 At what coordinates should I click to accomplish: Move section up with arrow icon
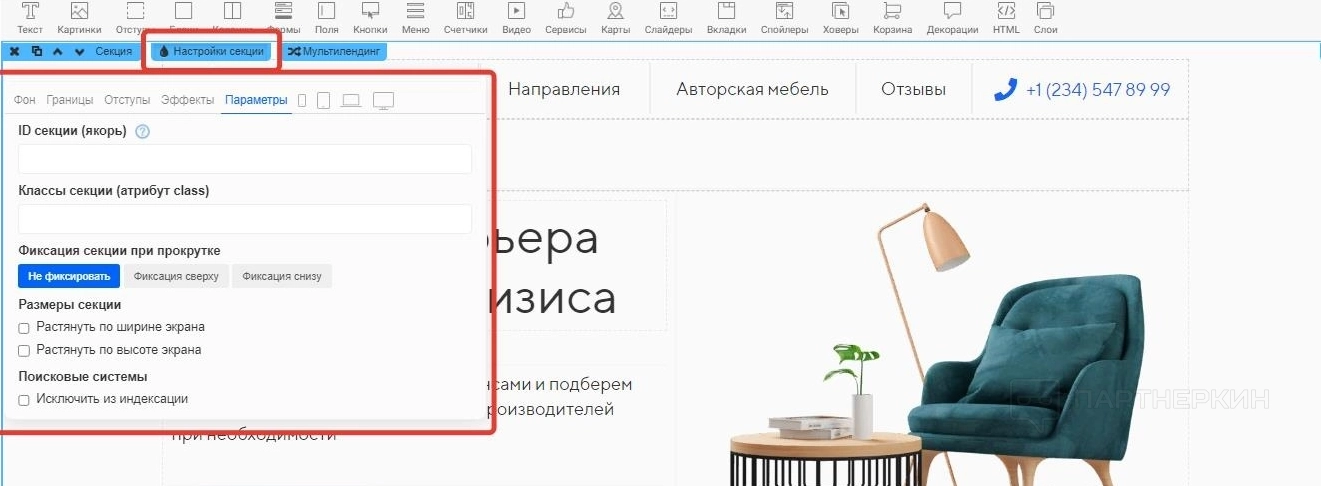[x=58, y=51]
